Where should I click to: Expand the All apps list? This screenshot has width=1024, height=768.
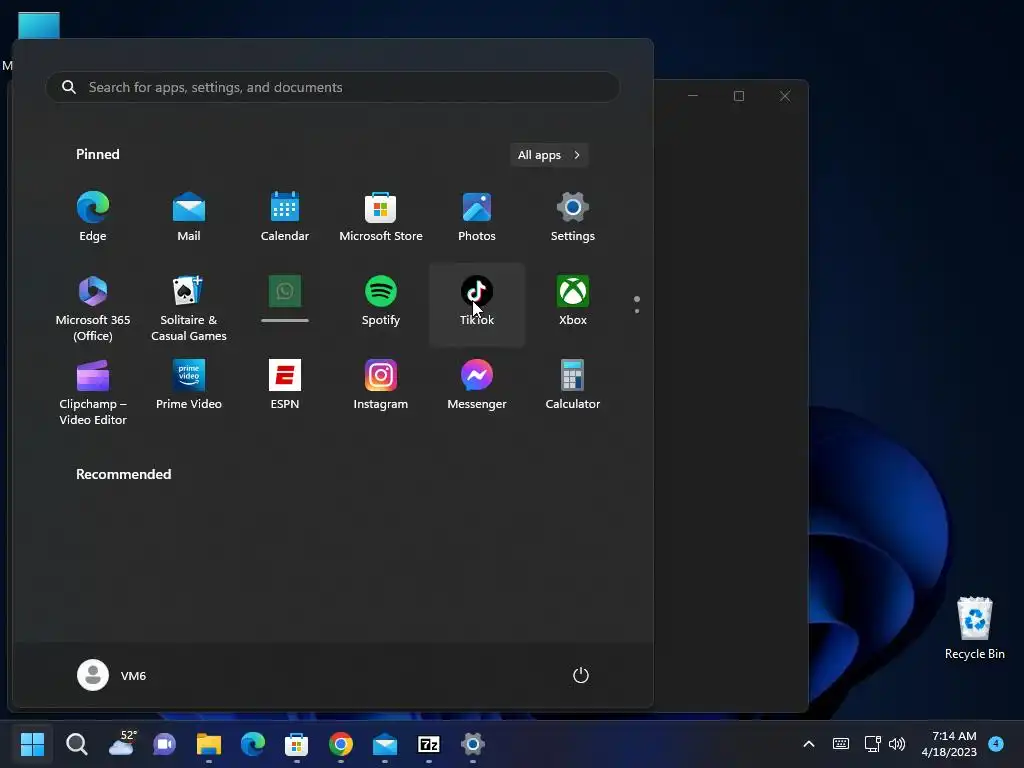(x=549, y=155)
